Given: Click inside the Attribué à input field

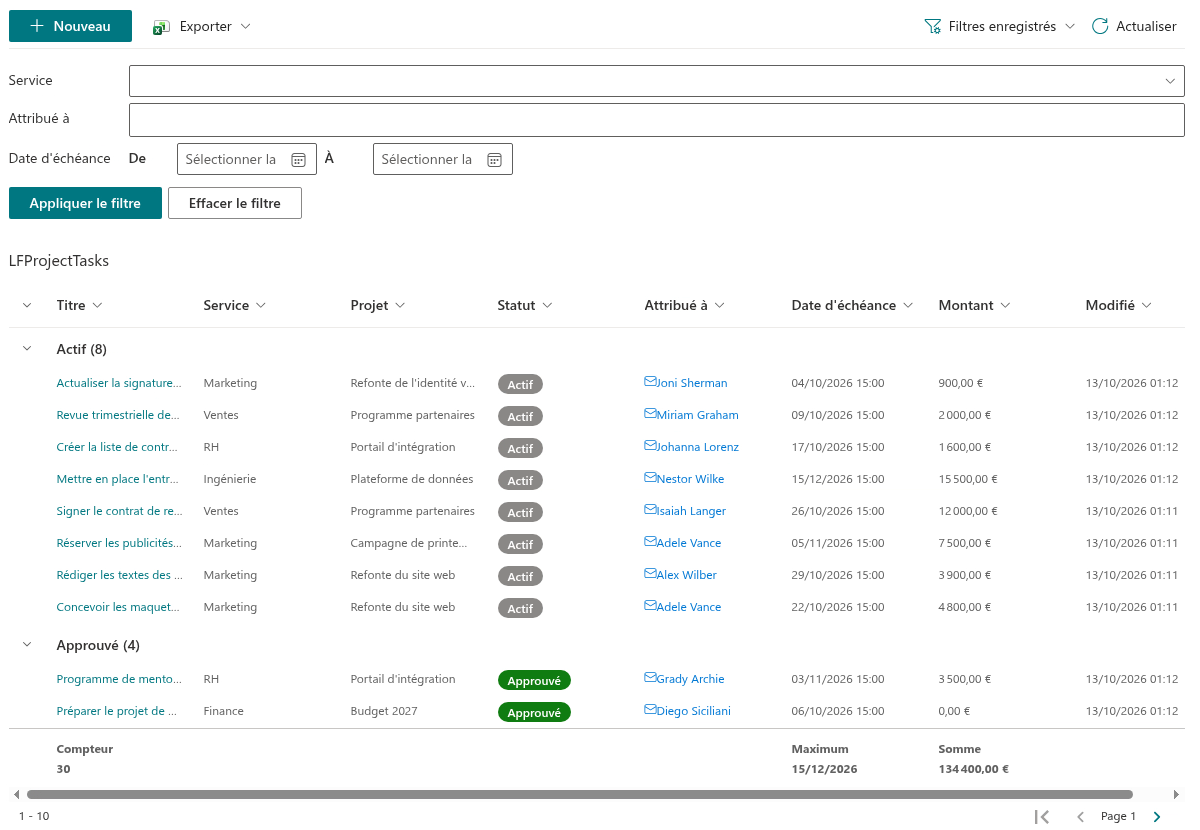Looking at the screenshot, I should pos(657,119).
